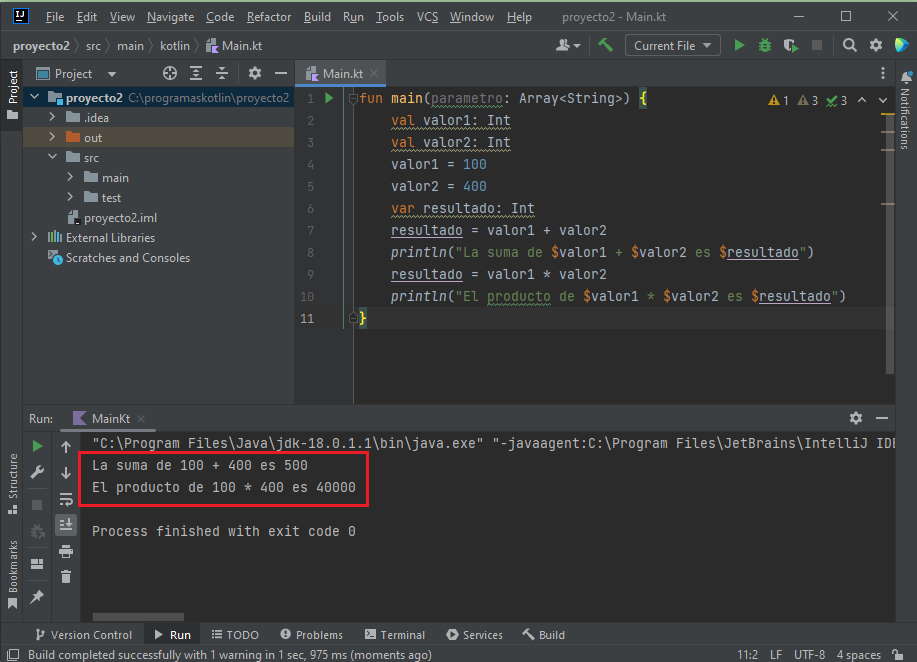Click the gutter run arrow beside fun main
Image resolution: width=917 pixels, height=662 pixels.
tap(329, 98)
